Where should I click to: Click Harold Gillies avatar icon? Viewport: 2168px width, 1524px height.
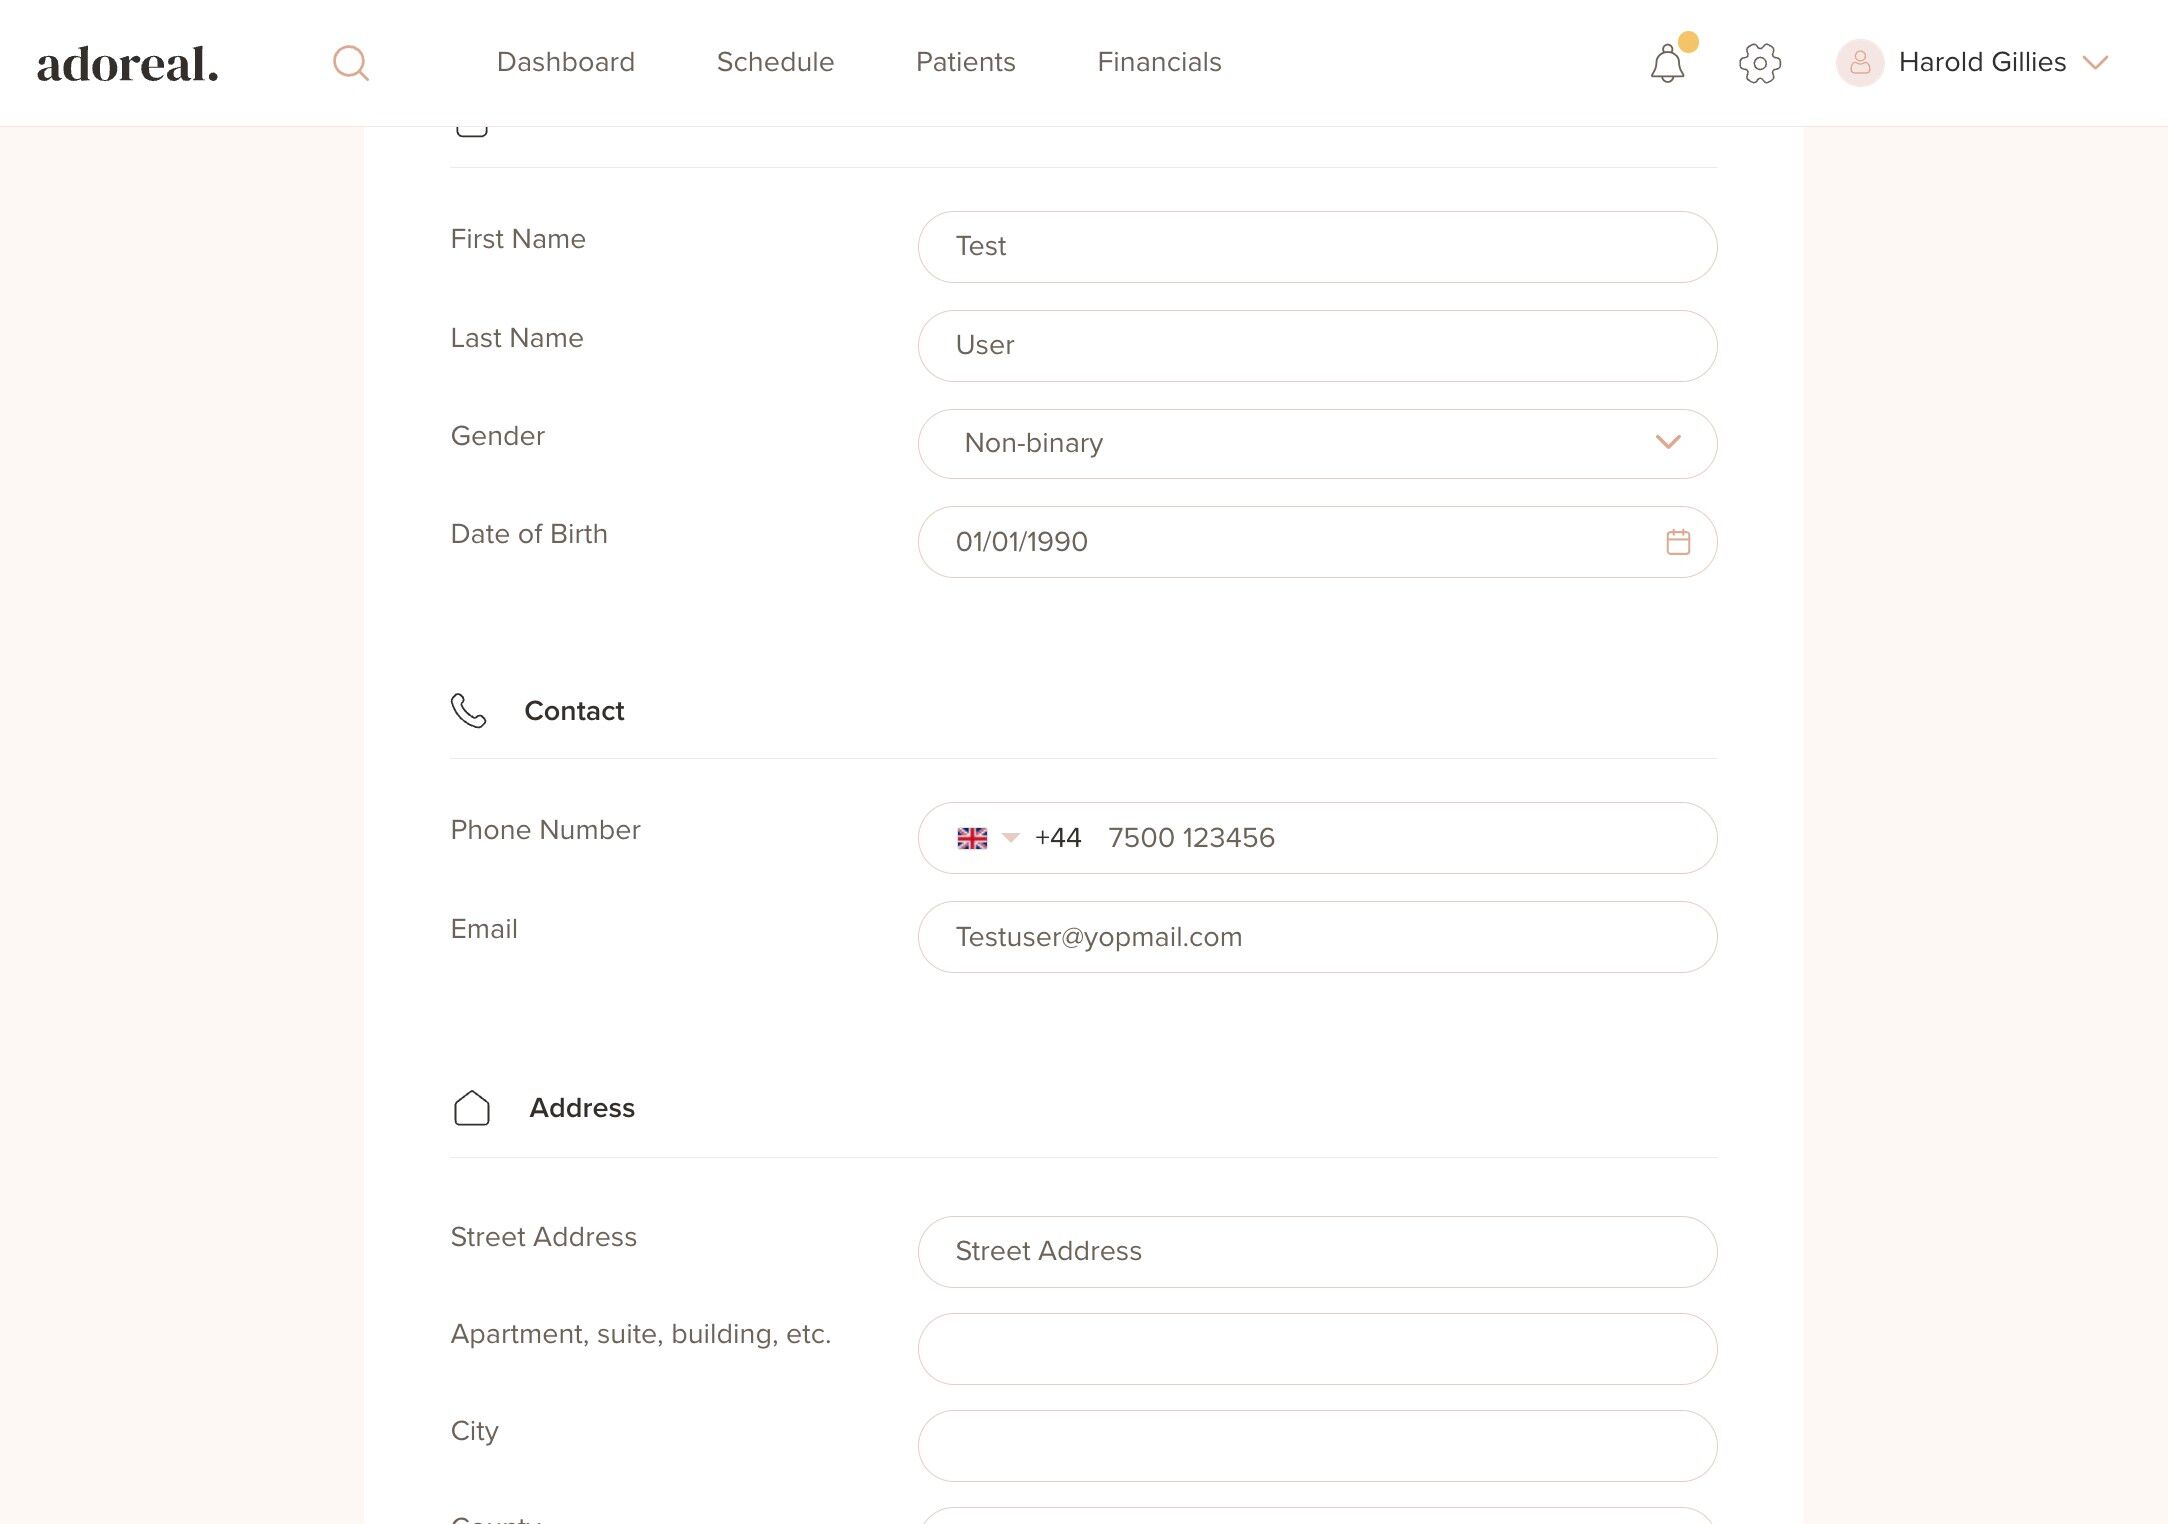(1859, 63)
